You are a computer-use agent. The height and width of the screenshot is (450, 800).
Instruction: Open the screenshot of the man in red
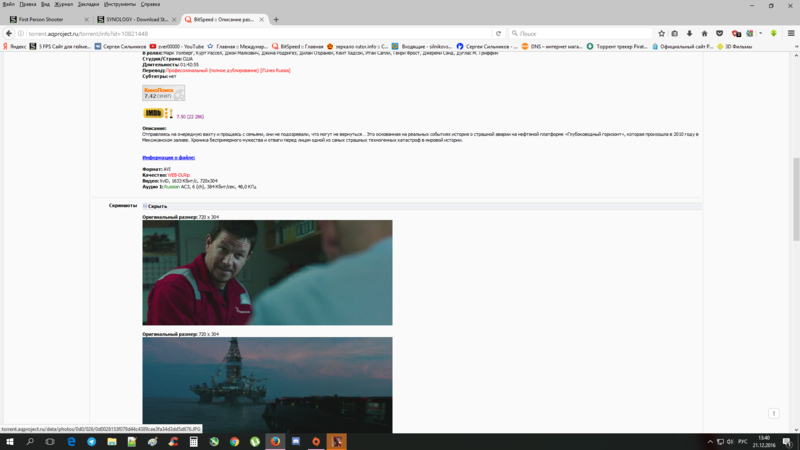pyautogui.click(x=267, y=272)
